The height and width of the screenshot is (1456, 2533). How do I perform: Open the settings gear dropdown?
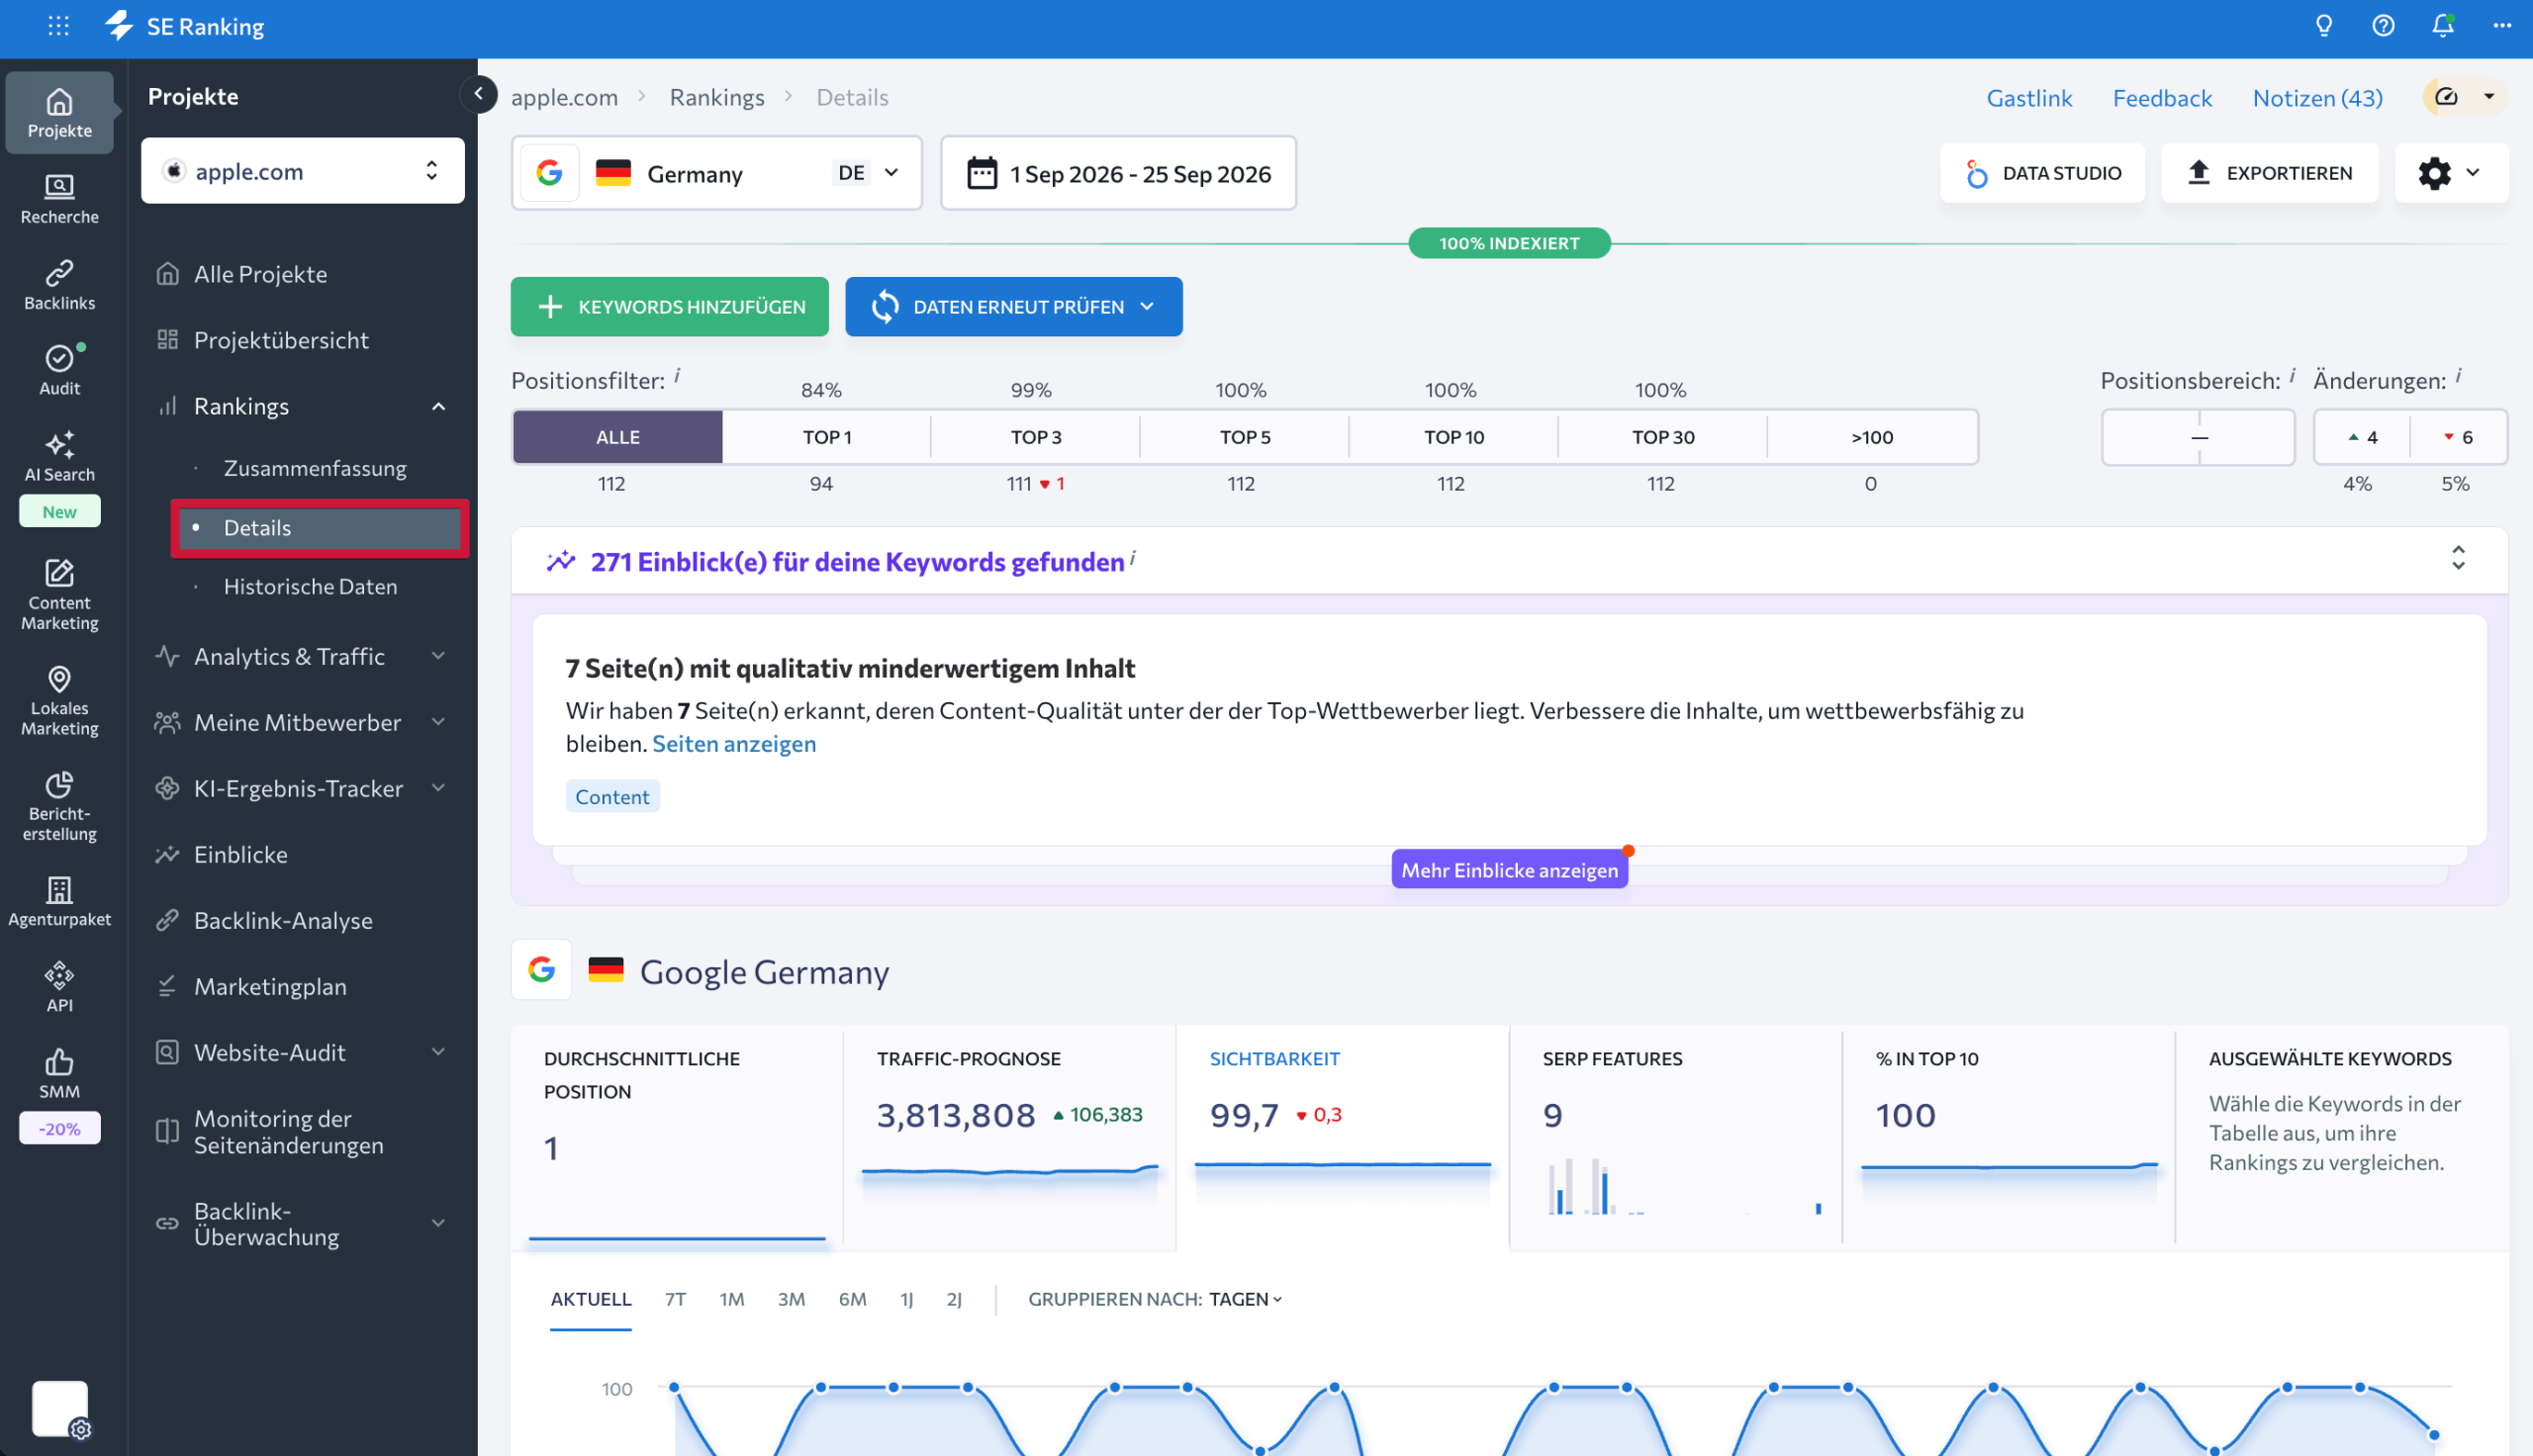coord(2450,173)
